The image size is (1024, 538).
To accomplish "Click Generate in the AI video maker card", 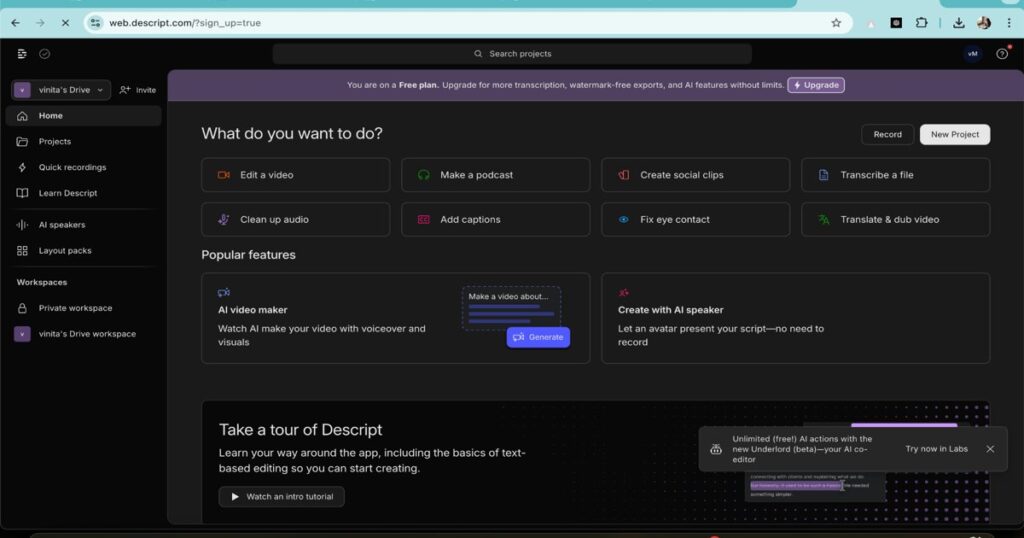I will click(538, 337).
